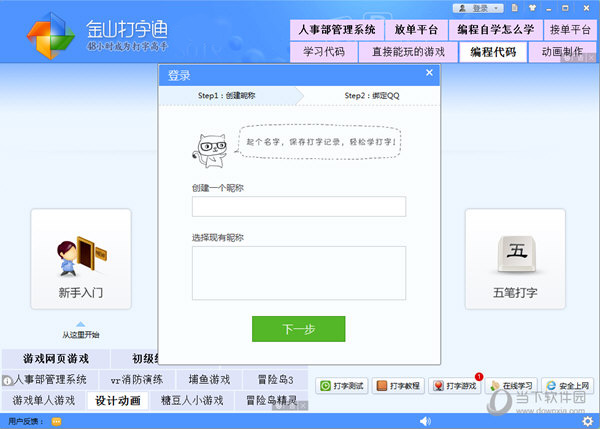Click the green 下一步 button
Image resolution: width=600 pixels, height=429 pixels.
(x=298, y=329)
